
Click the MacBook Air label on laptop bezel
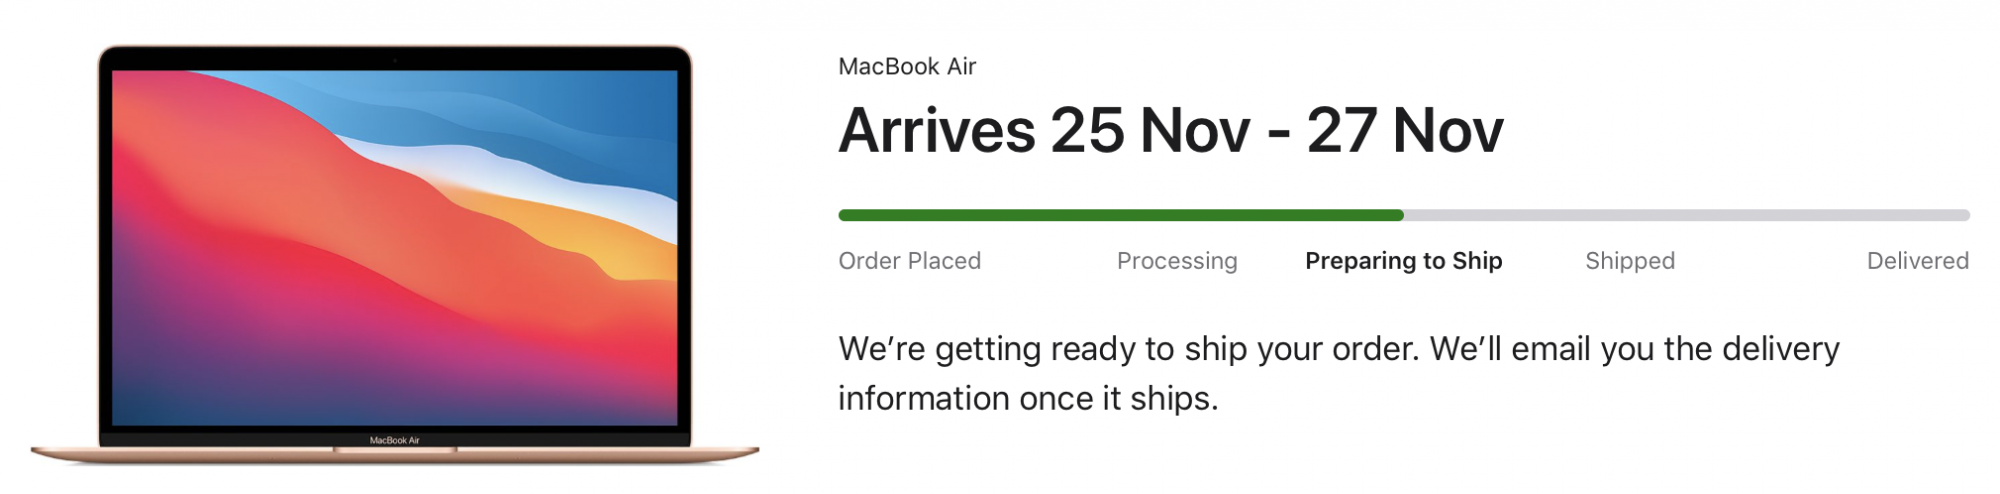pos(395,440)
